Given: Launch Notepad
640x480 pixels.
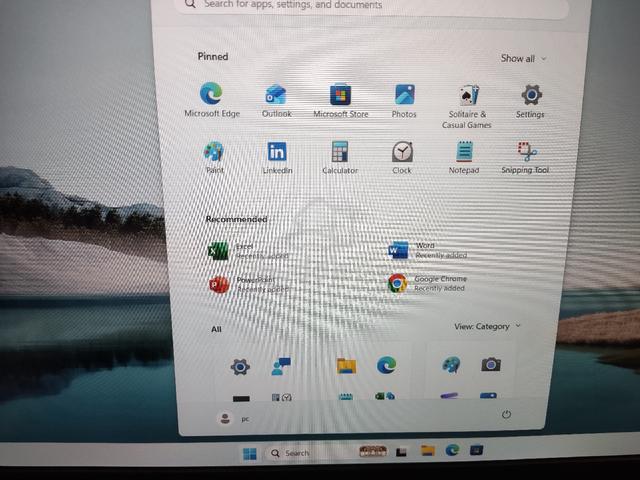Looking at the screenshot, I should coord(464,158).
